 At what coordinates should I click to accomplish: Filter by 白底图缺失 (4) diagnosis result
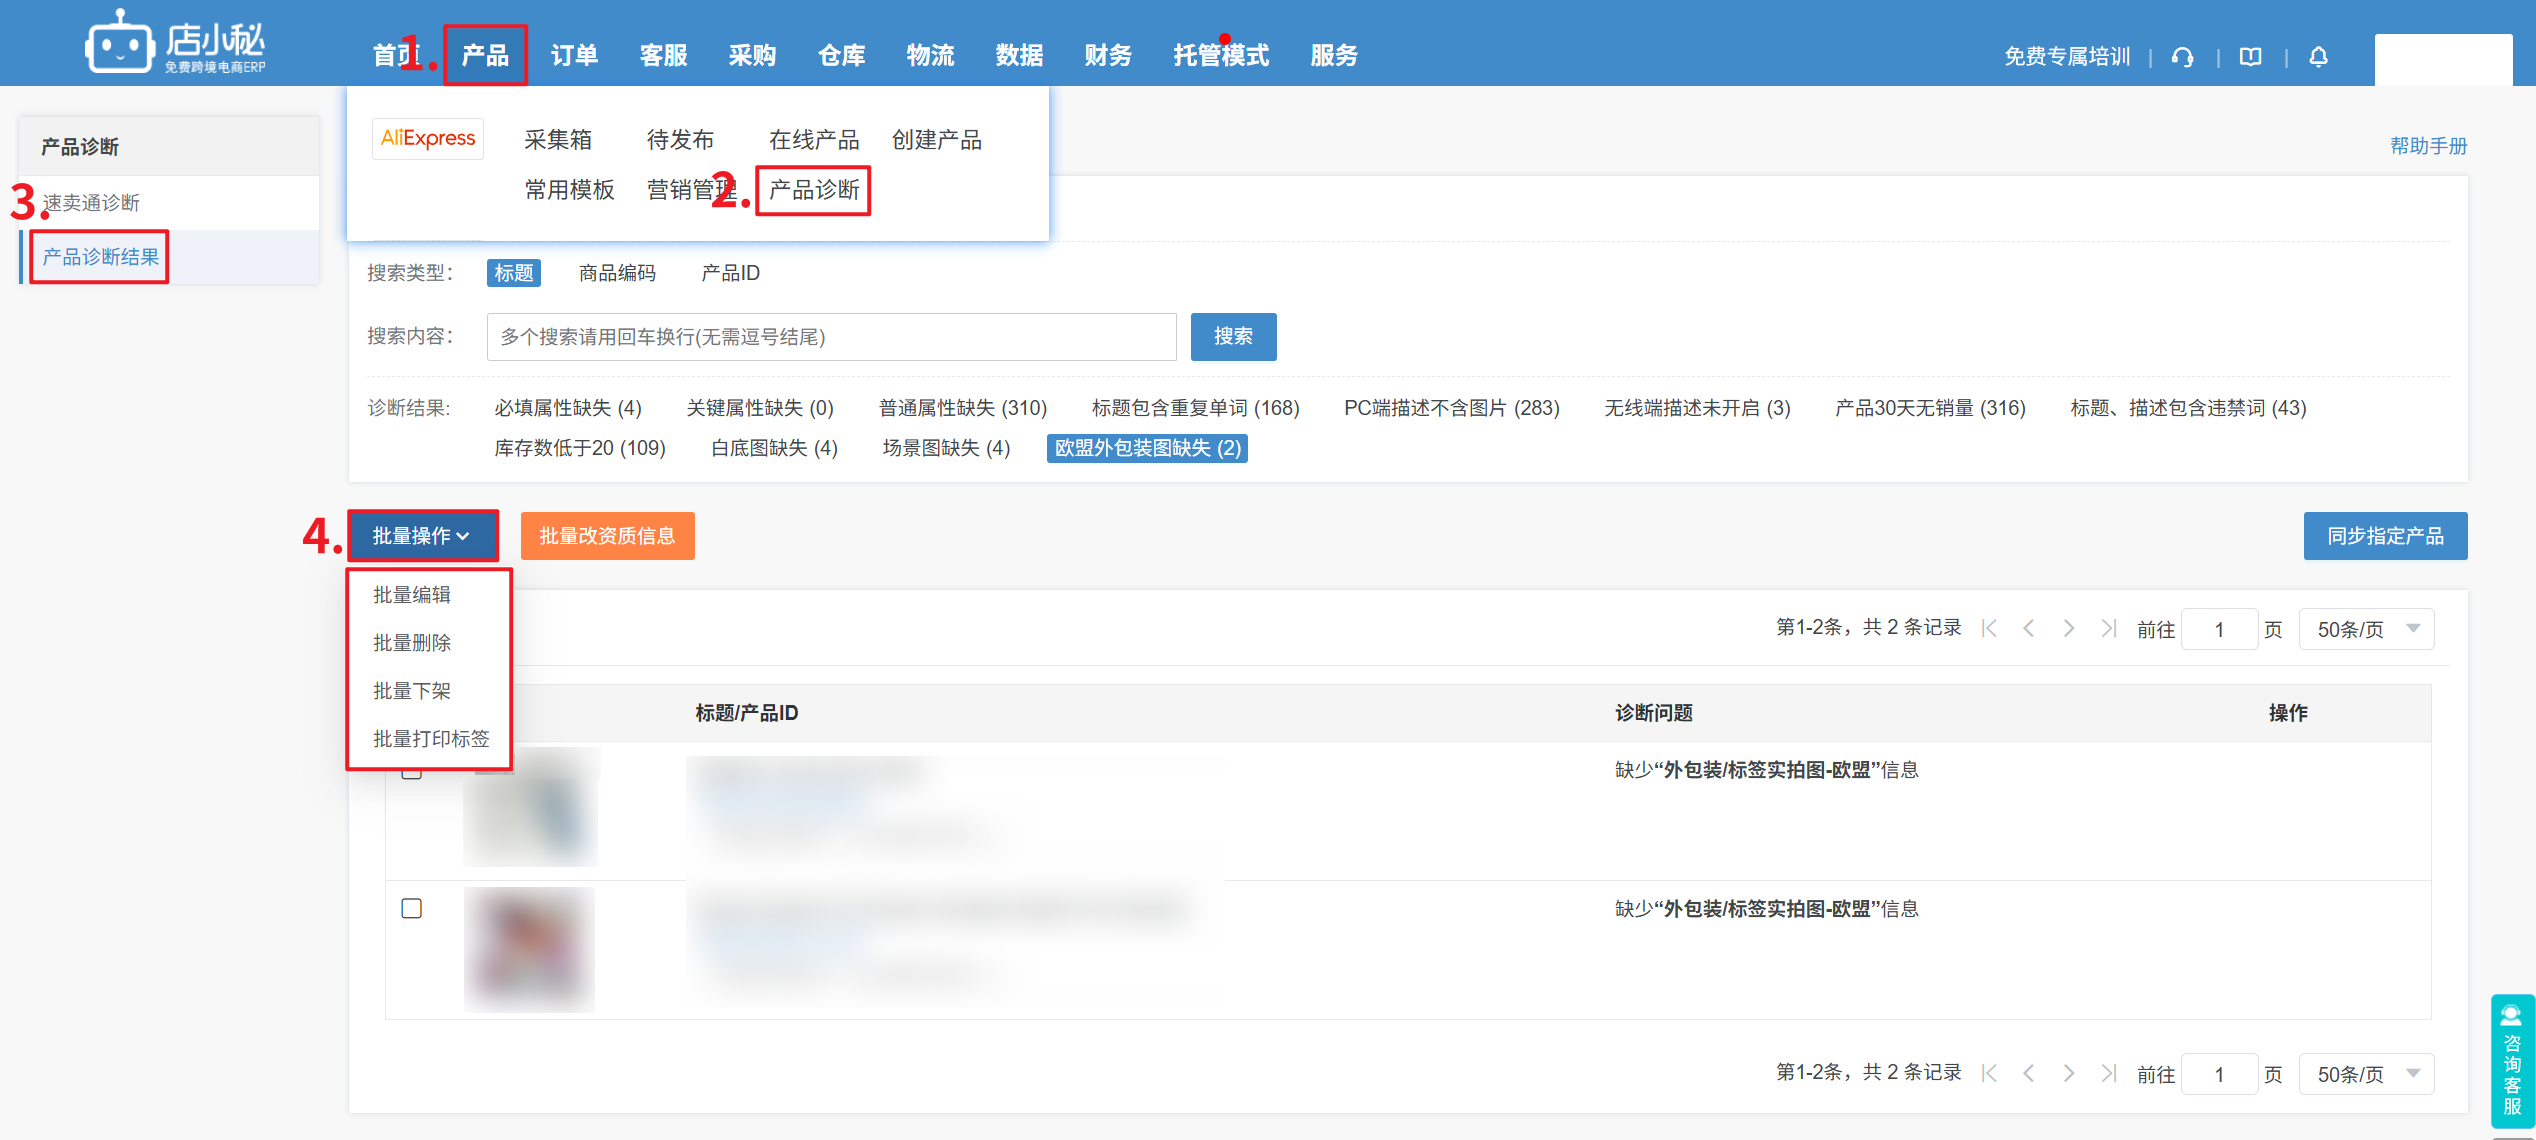[x=774, y=448]
